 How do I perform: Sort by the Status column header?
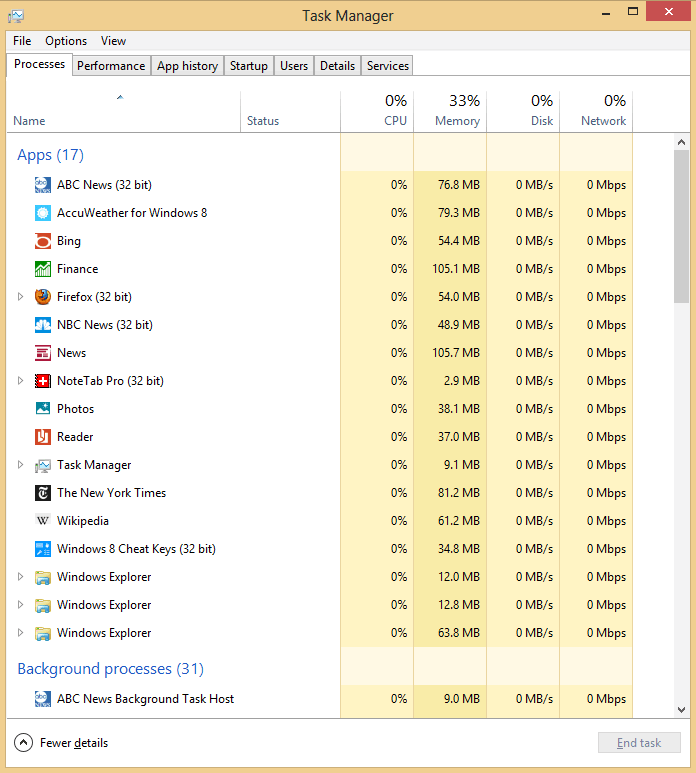(x=290, y=111)
